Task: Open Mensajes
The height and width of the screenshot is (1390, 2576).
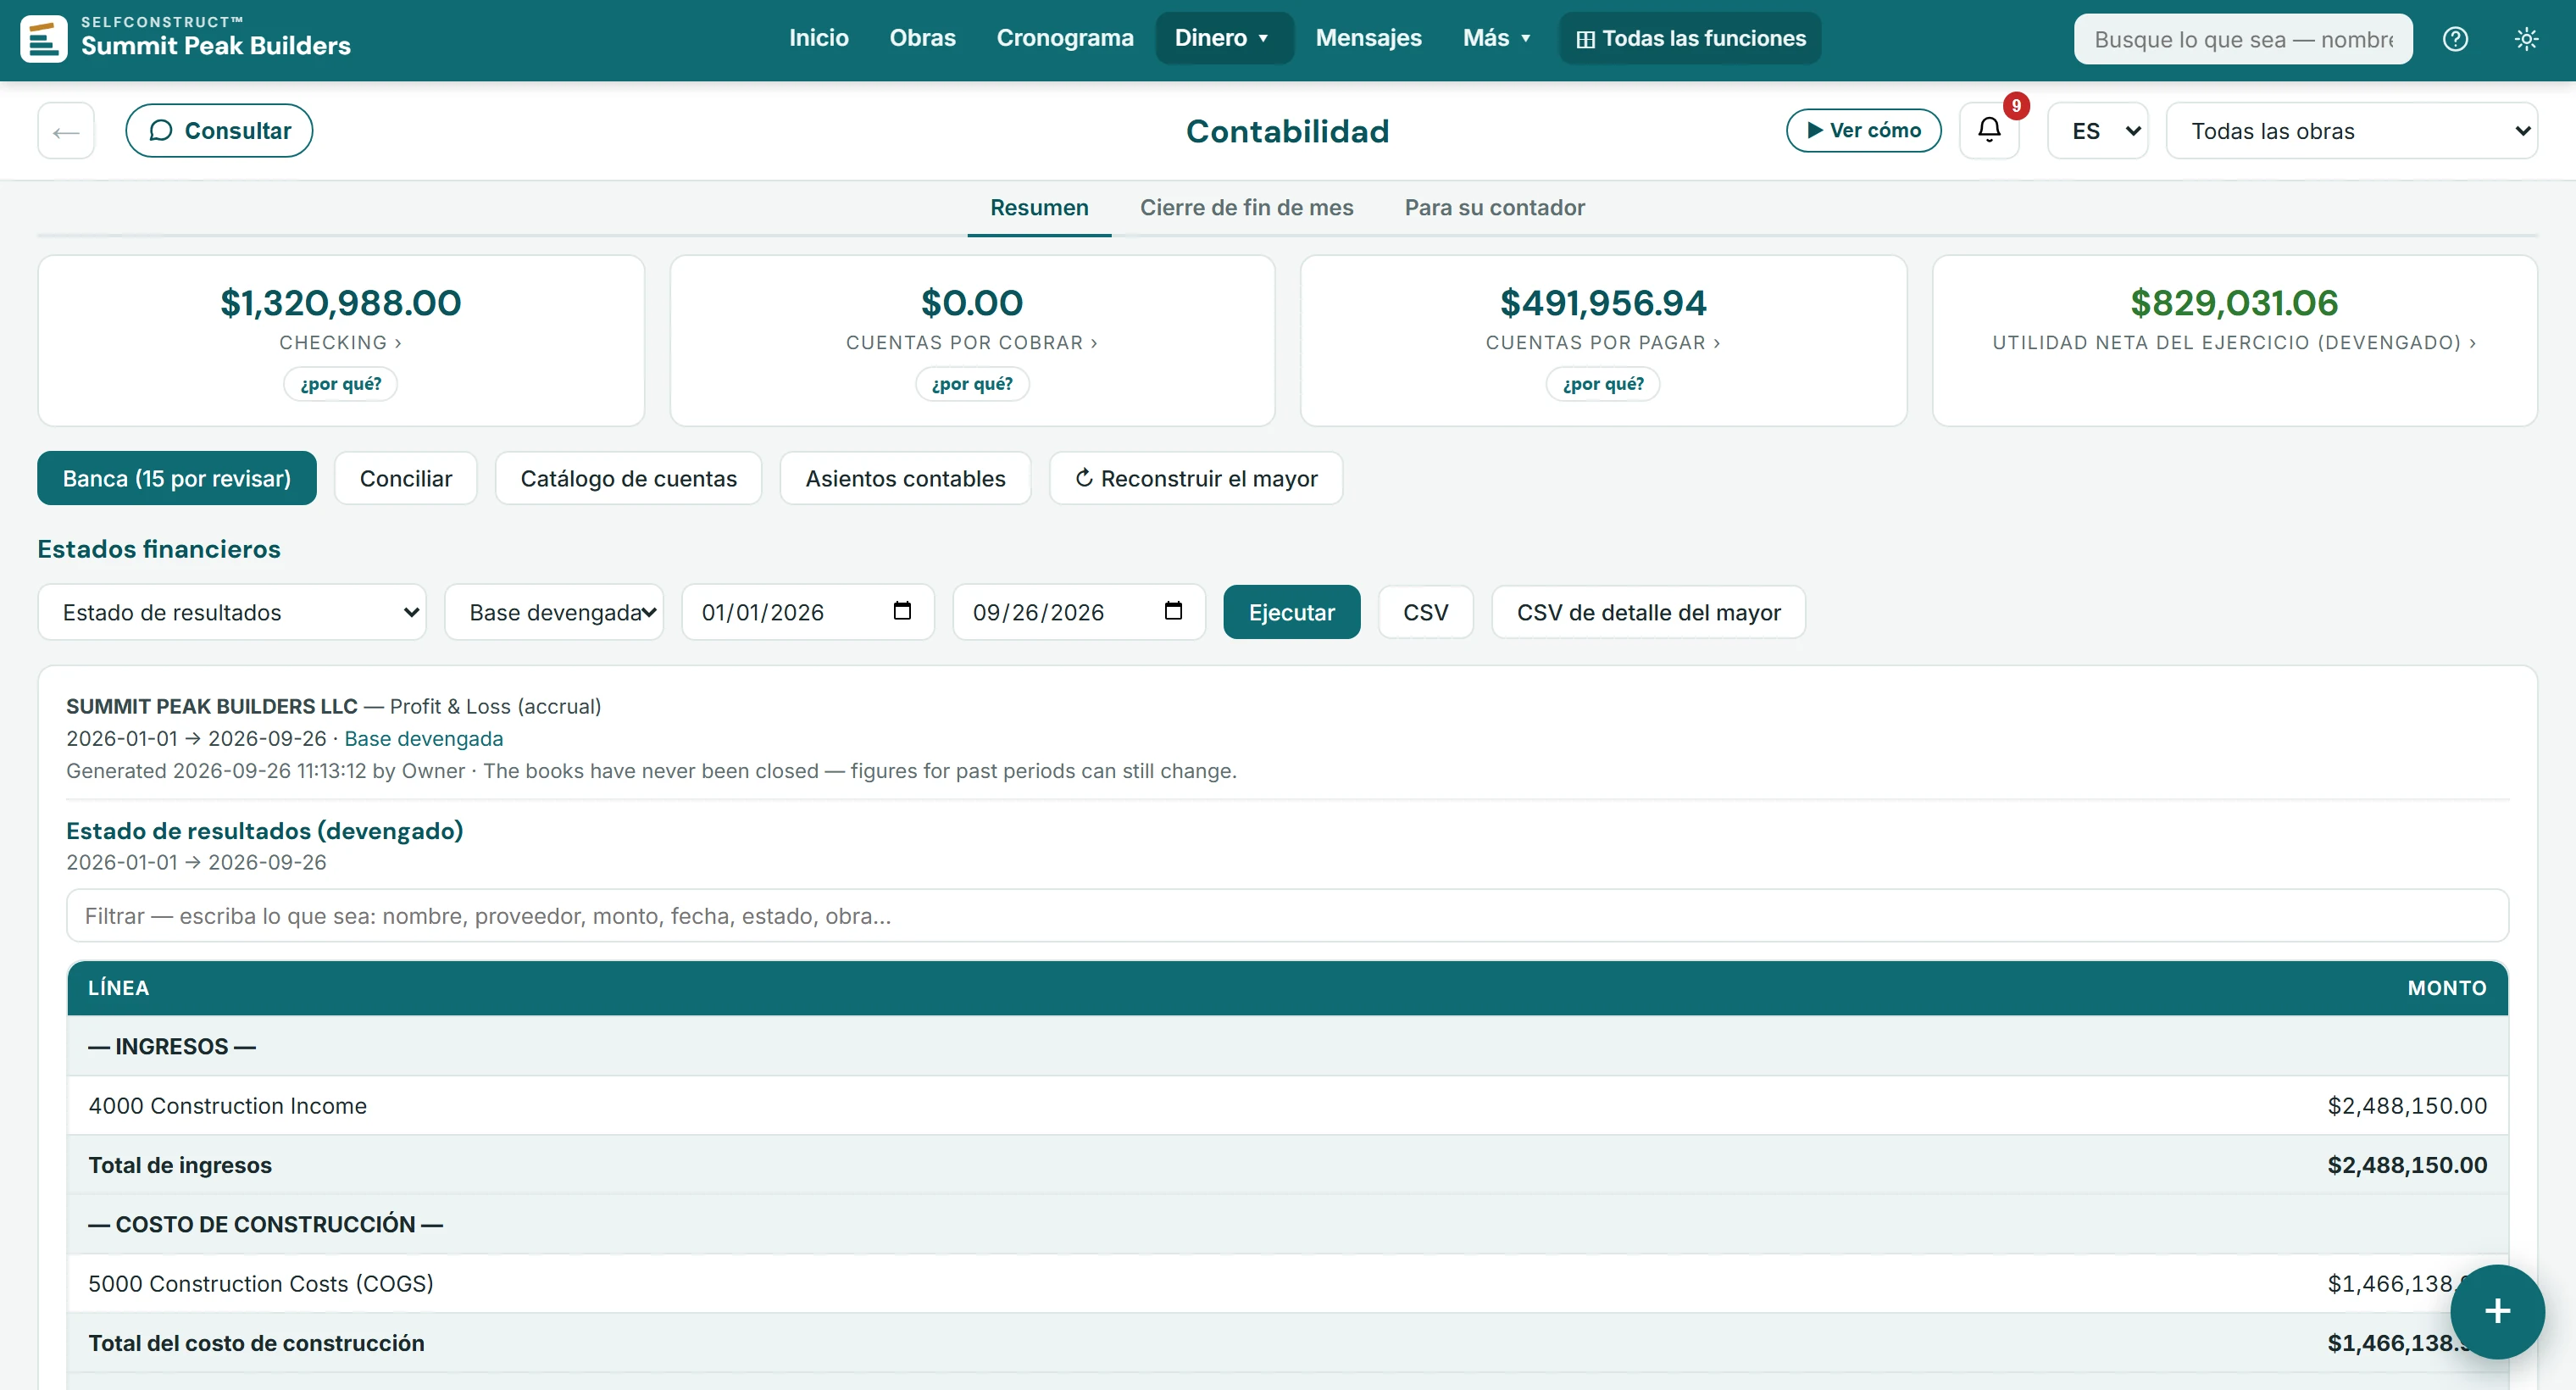Action: coord(1368,38)
